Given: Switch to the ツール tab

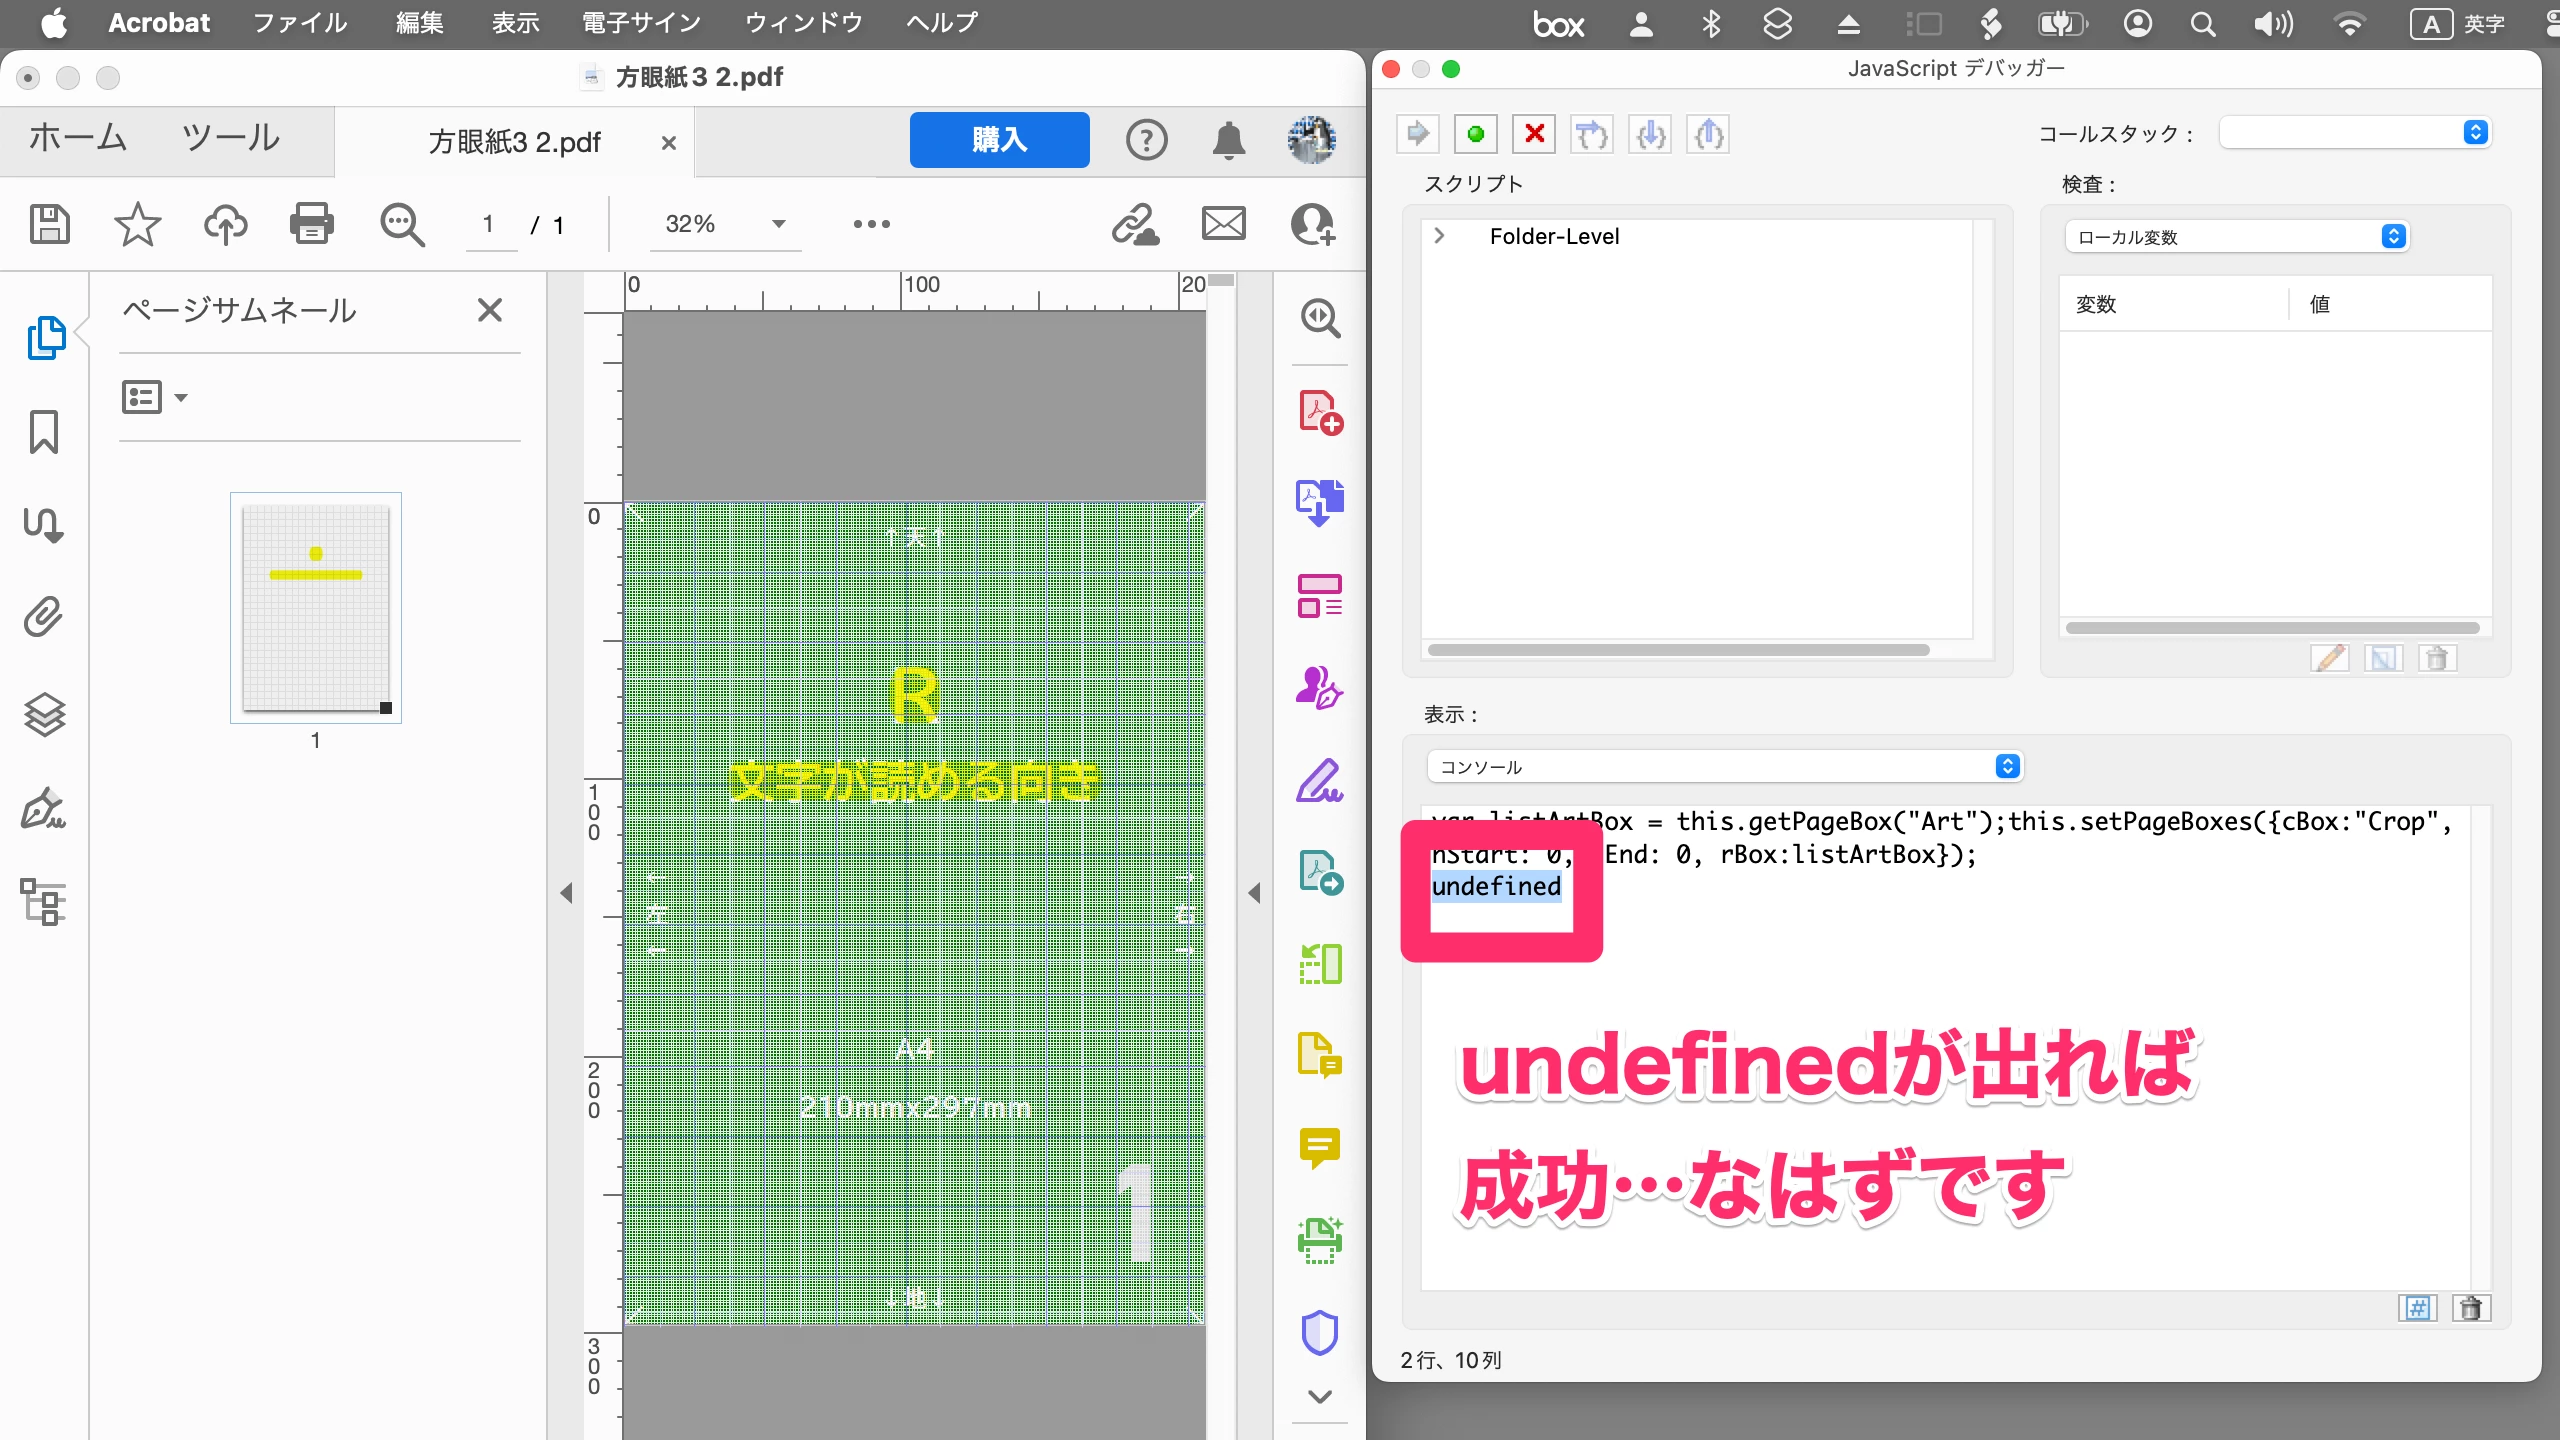Looking at the screenshot, I should pyautogui.click(x=231, y=138).
